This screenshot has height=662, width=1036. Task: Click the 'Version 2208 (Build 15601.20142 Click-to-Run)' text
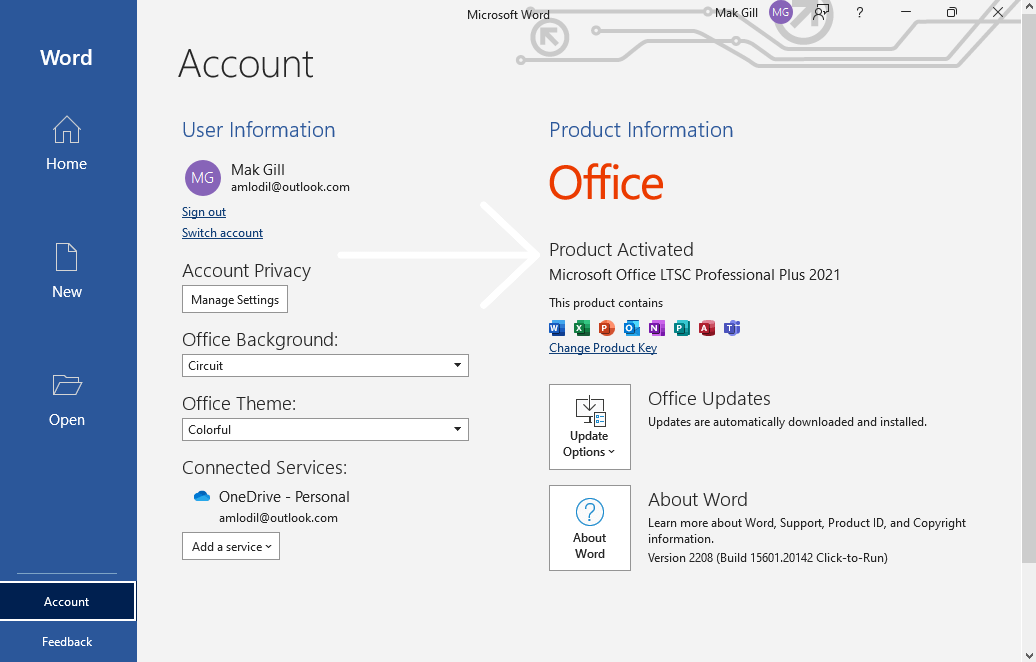point(767,558)
